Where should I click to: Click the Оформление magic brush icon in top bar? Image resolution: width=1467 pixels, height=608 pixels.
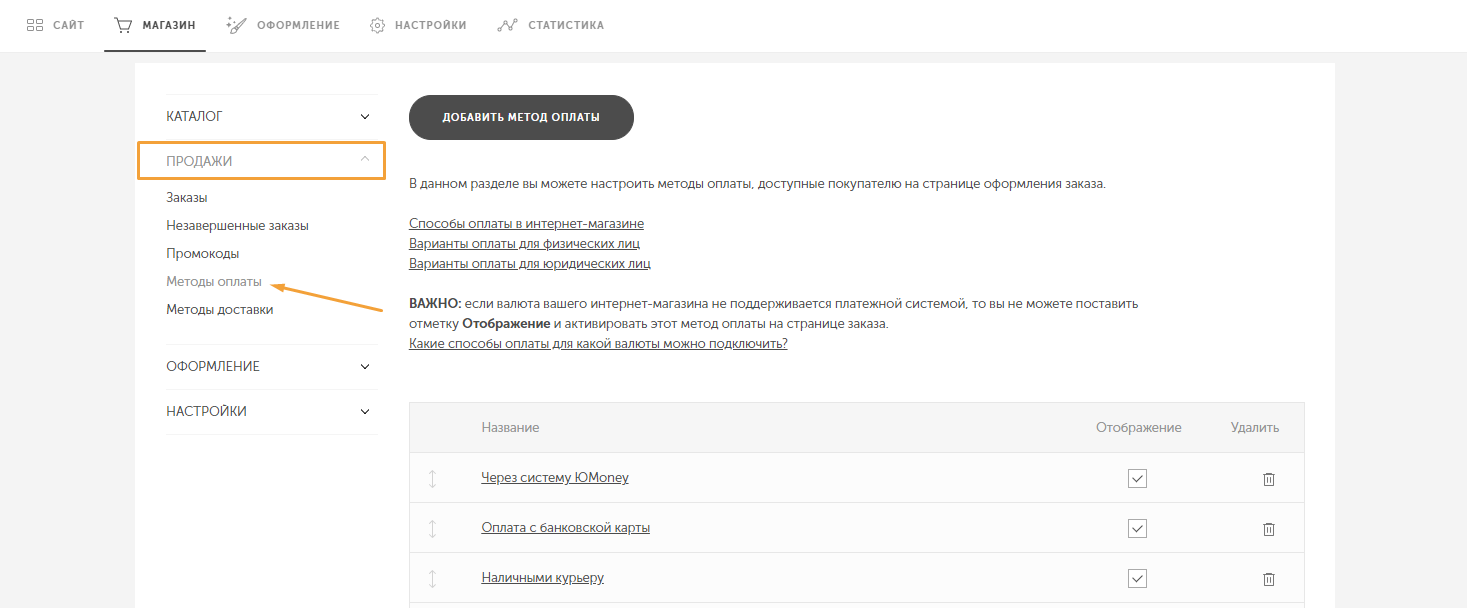pyautogui.click(x=236, y=25)
